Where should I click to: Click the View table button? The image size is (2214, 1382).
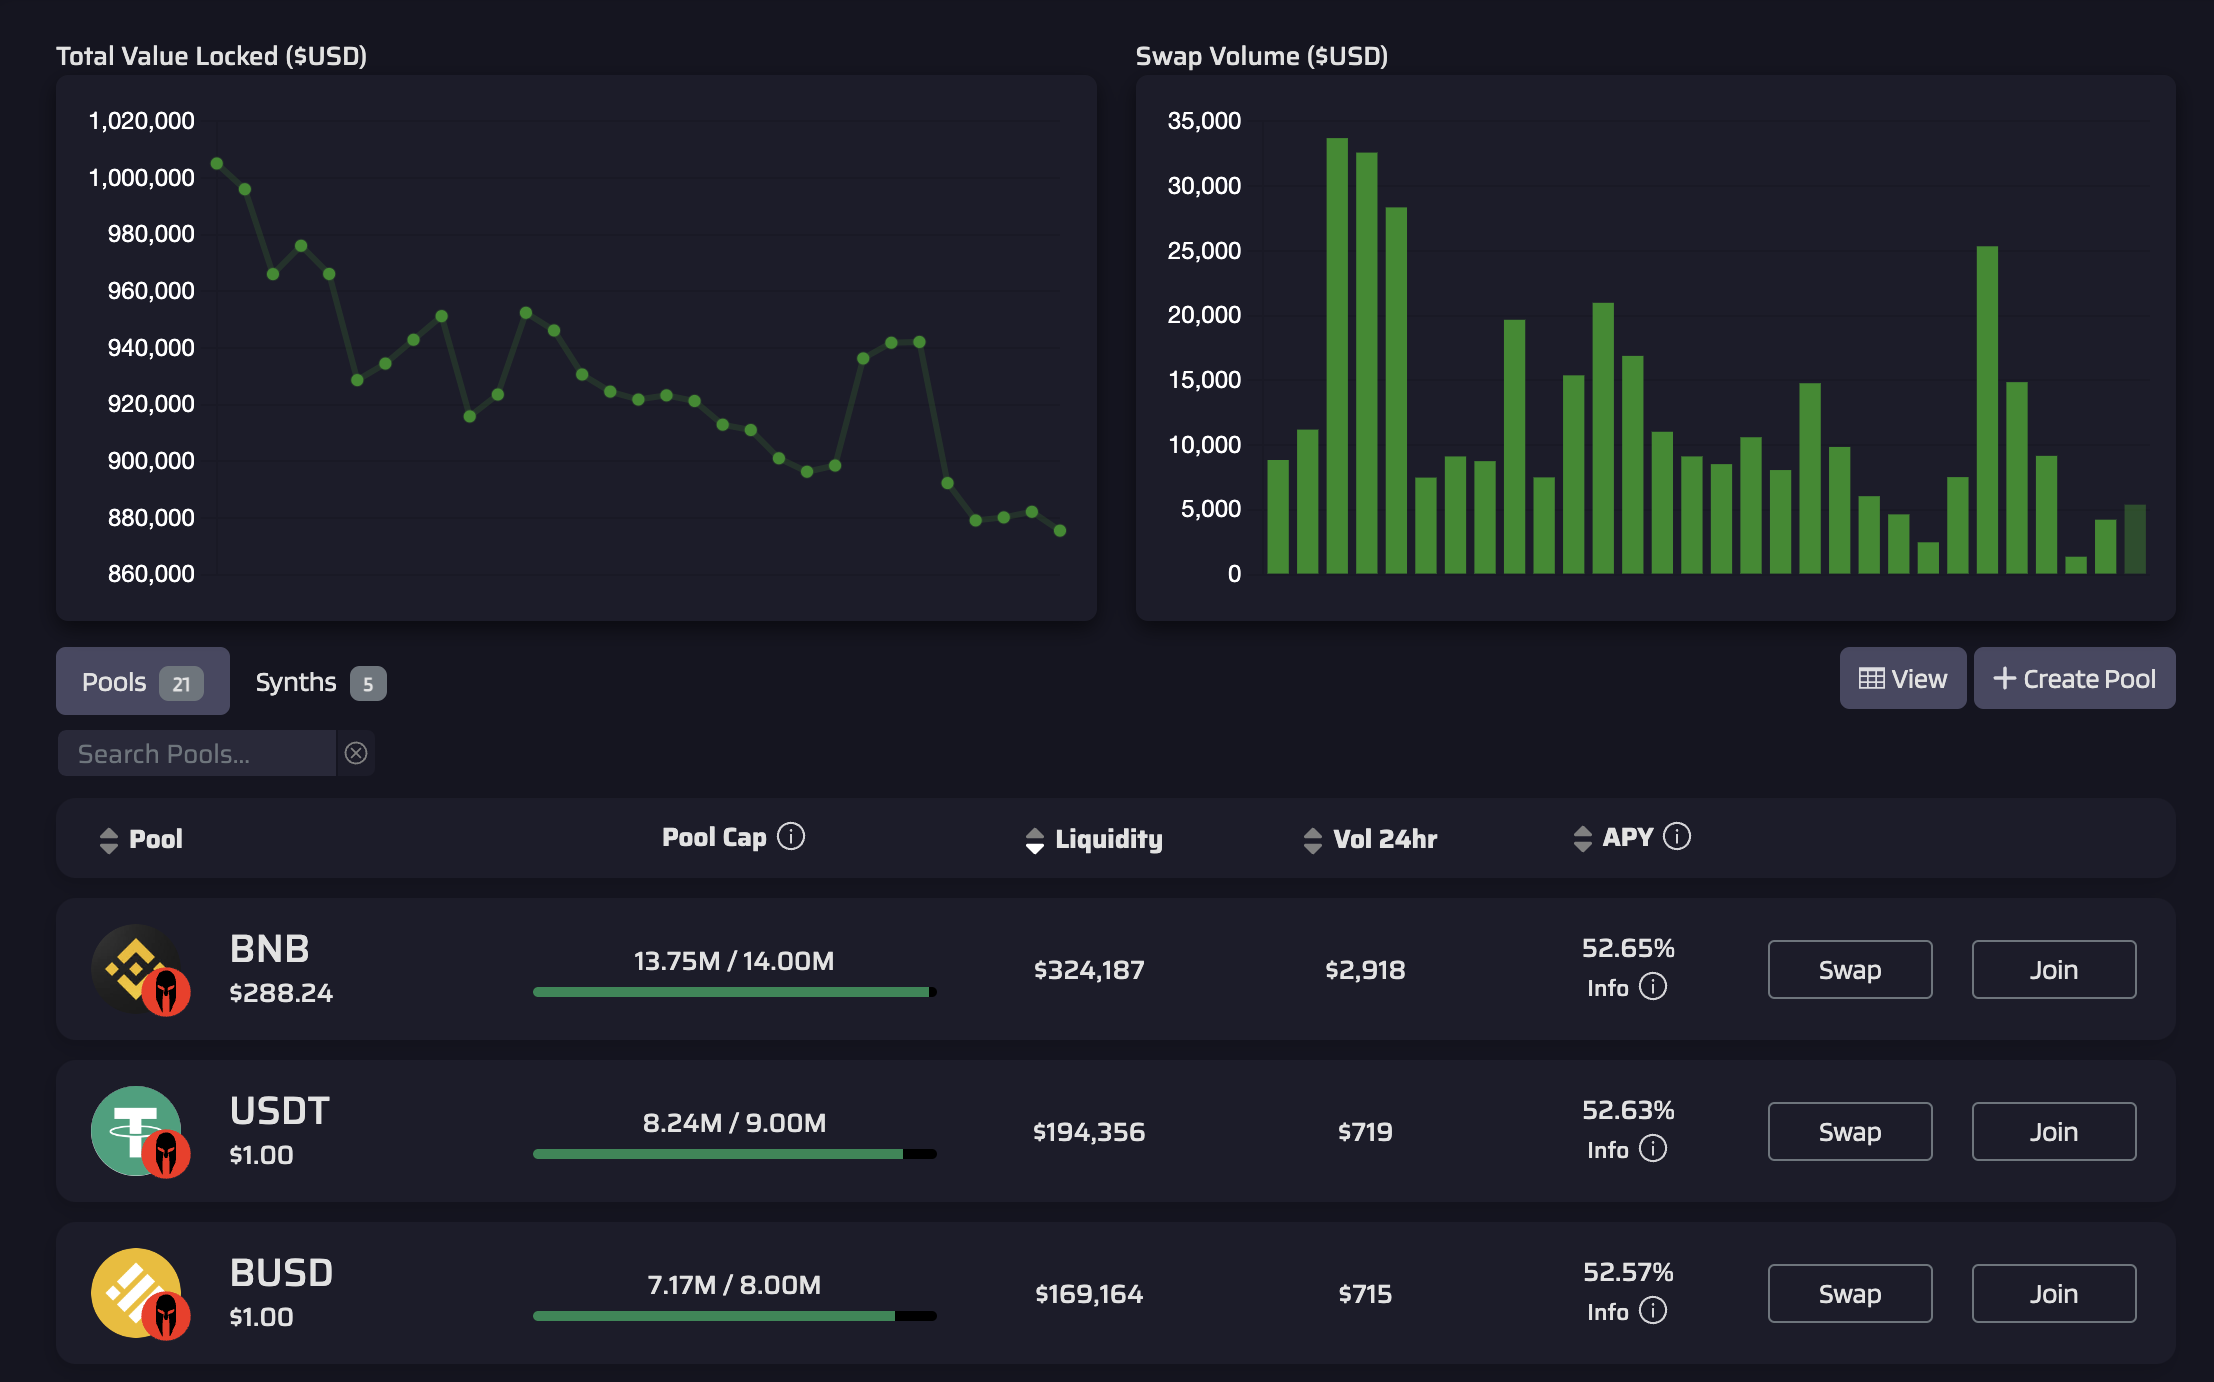click(1902, 679)
